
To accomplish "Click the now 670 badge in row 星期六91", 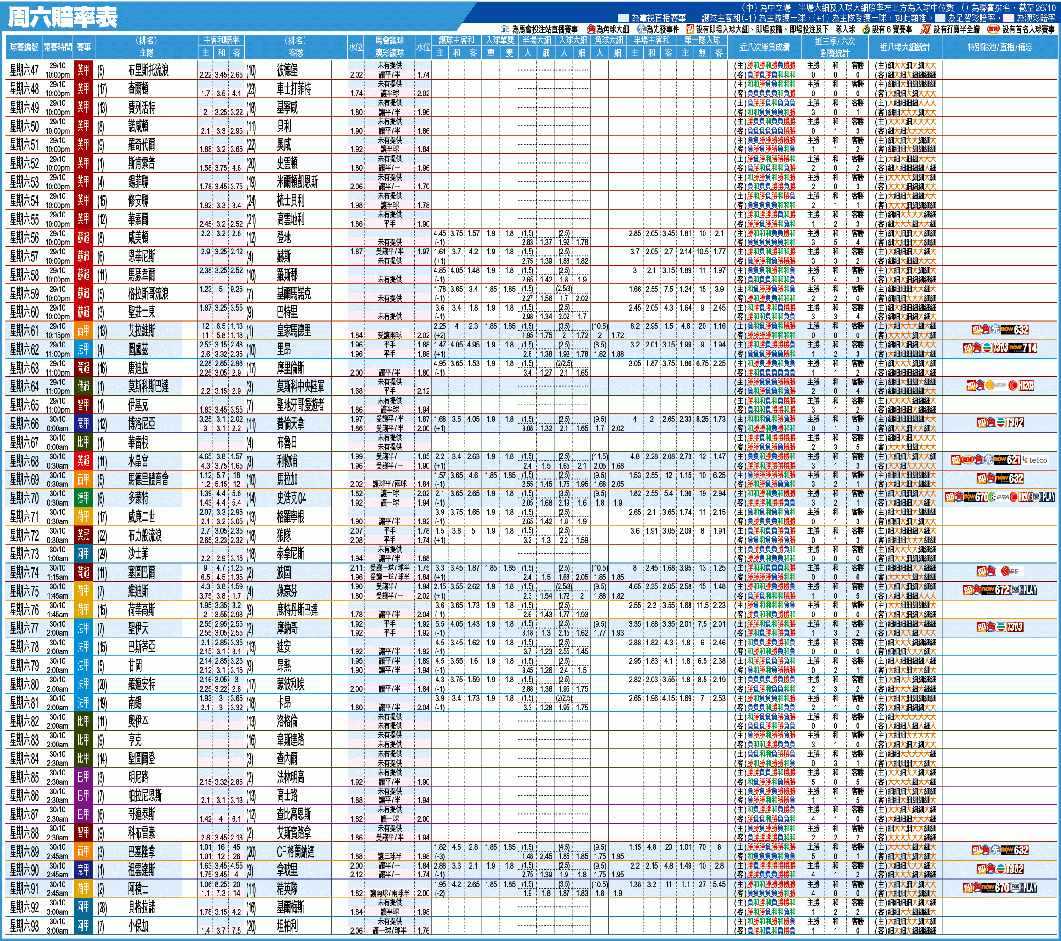I will click(997, 888).
